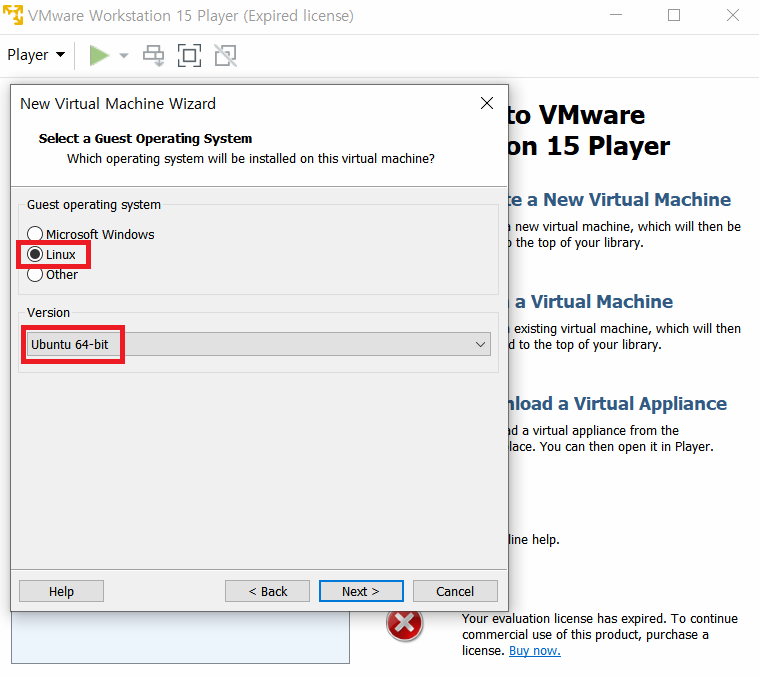Image resolution: width=759 pixels, height=678 pixels.
Task: Follow the Buy now link
Action: coord(534,651)
